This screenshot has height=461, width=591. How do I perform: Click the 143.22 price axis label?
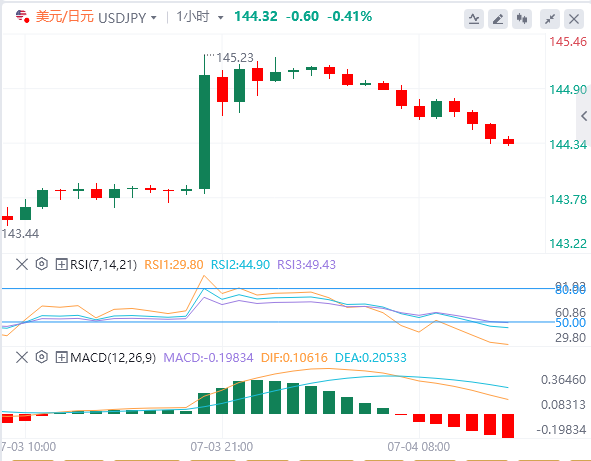click(568, 244)
